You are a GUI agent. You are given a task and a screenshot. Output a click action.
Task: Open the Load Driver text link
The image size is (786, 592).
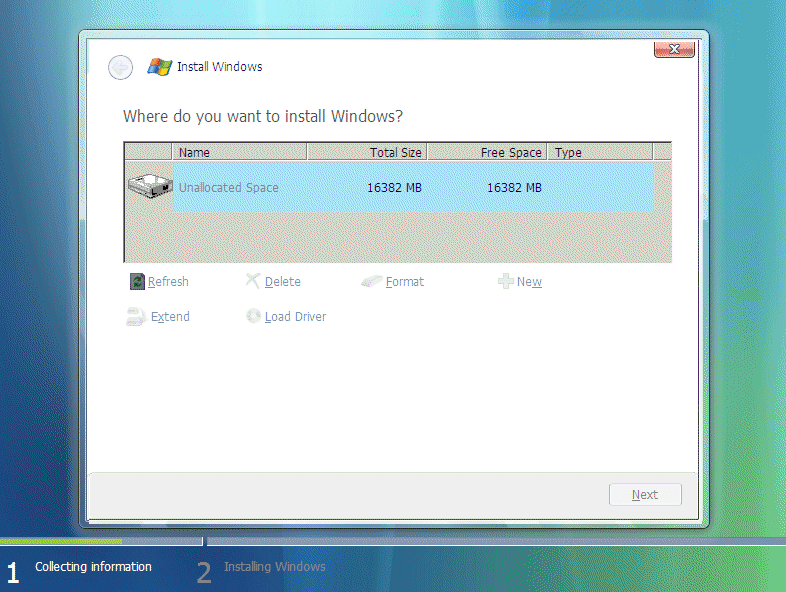pyautogui.click(x=295, y=317)
